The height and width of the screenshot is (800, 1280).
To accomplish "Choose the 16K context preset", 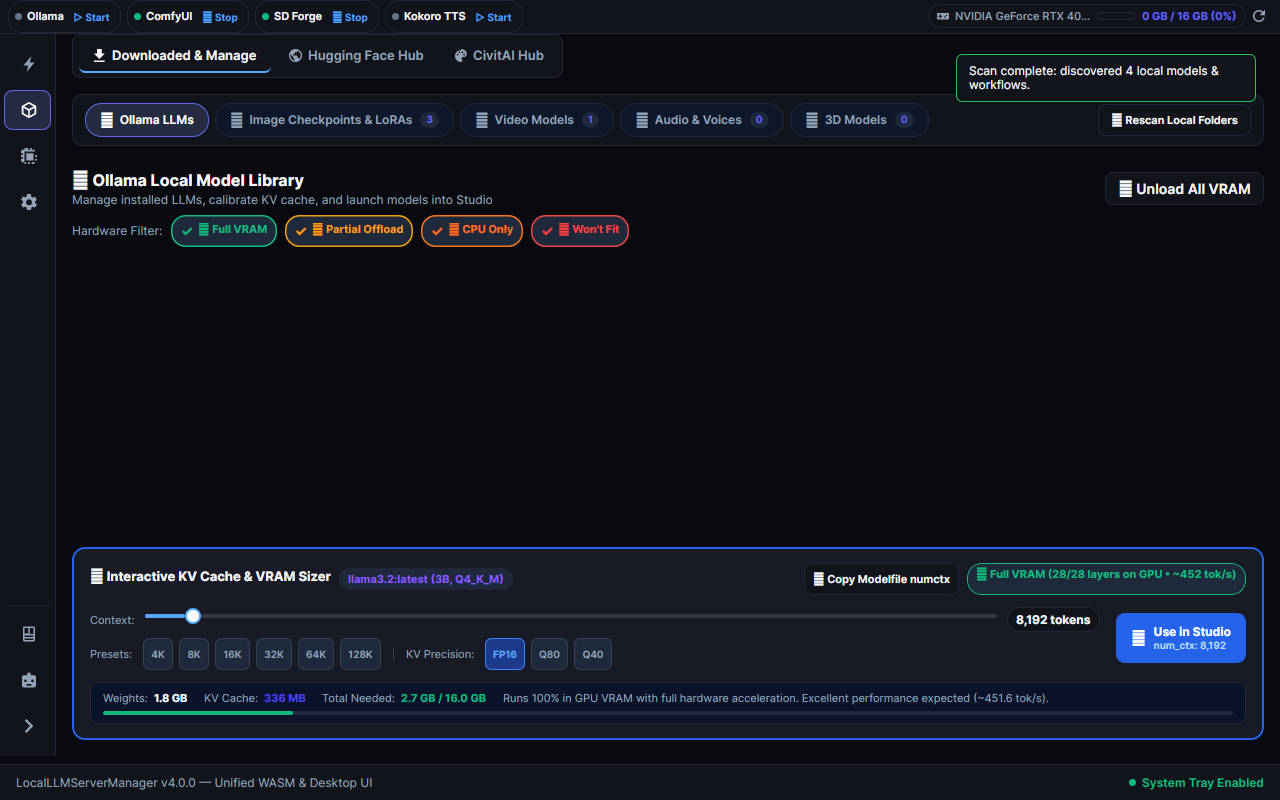I will coord(232,654).
